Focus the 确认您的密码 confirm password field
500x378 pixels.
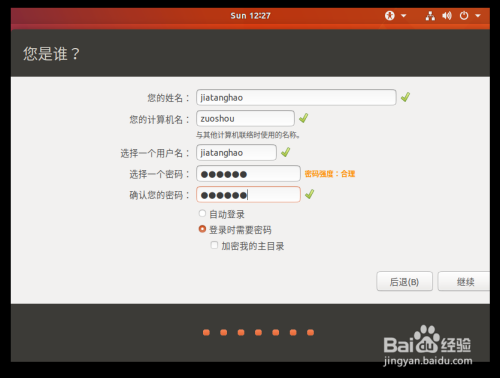click(248, 195)
